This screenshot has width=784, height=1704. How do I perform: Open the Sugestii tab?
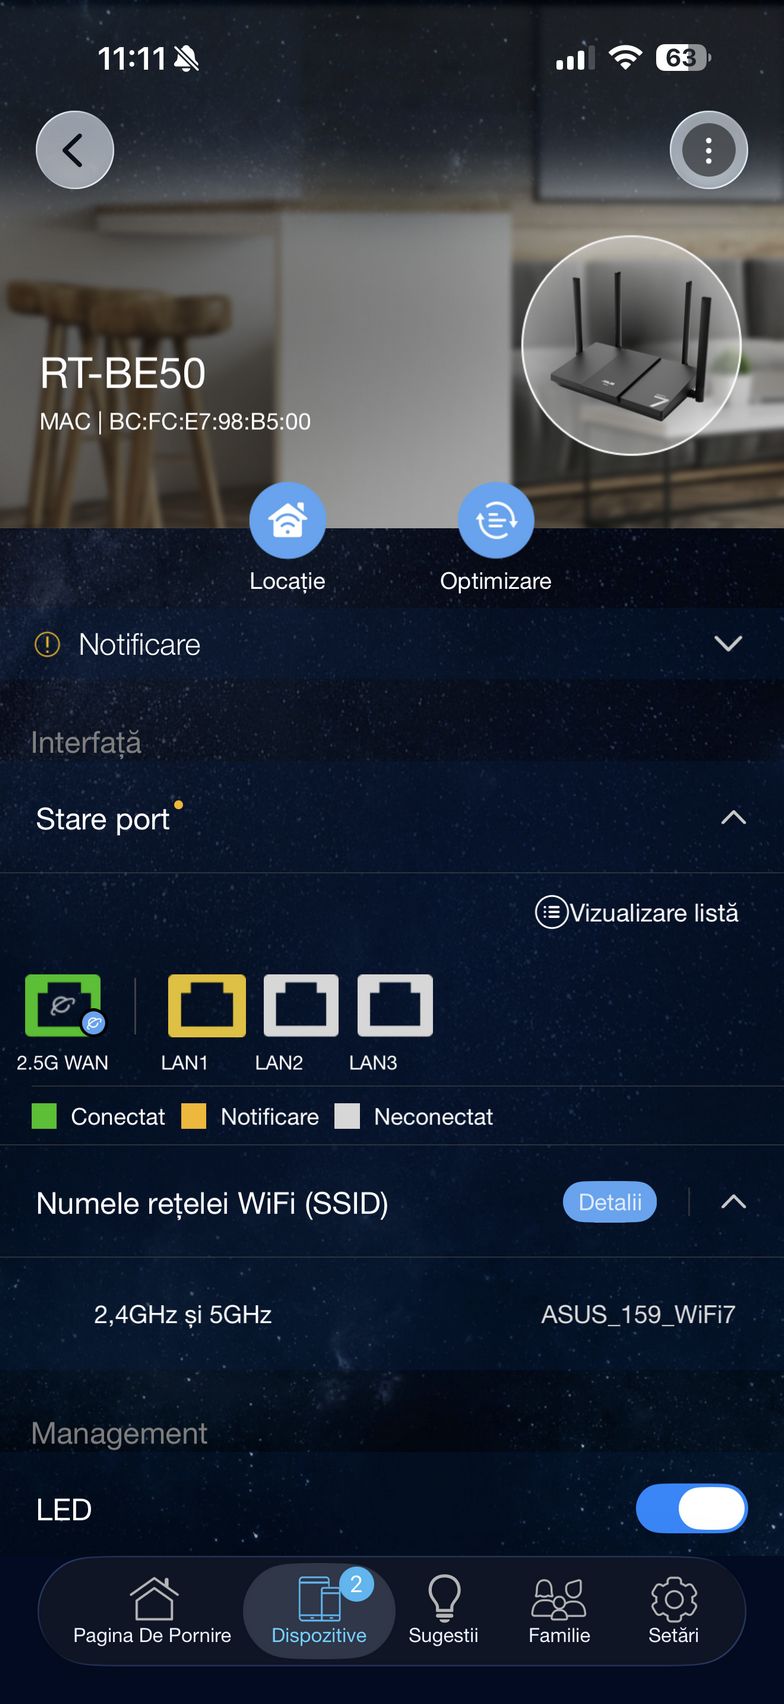[x=443, y=1610]
